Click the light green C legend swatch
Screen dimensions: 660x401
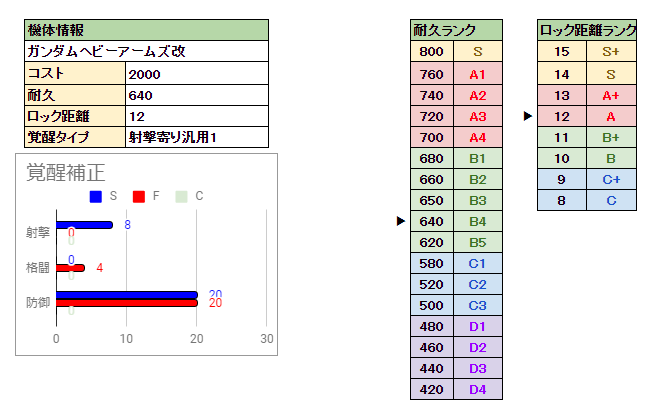(x=181, y=197)
